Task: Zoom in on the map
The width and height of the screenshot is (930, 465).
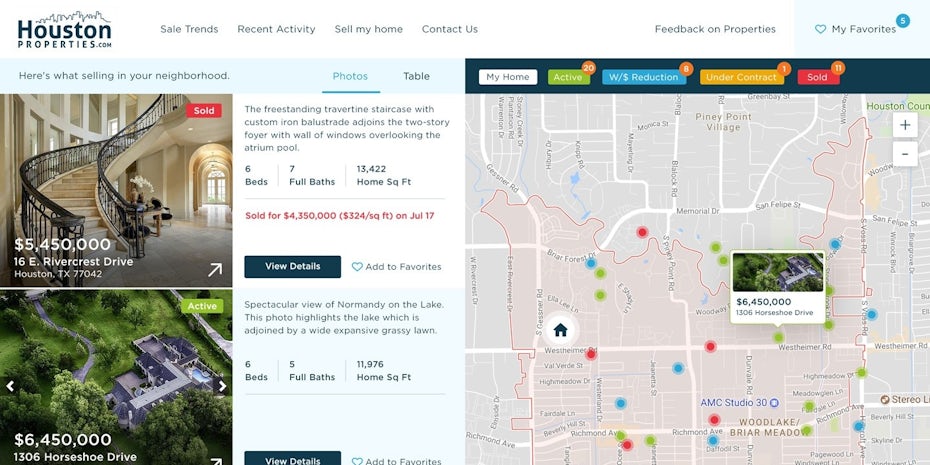Action: 904,125
